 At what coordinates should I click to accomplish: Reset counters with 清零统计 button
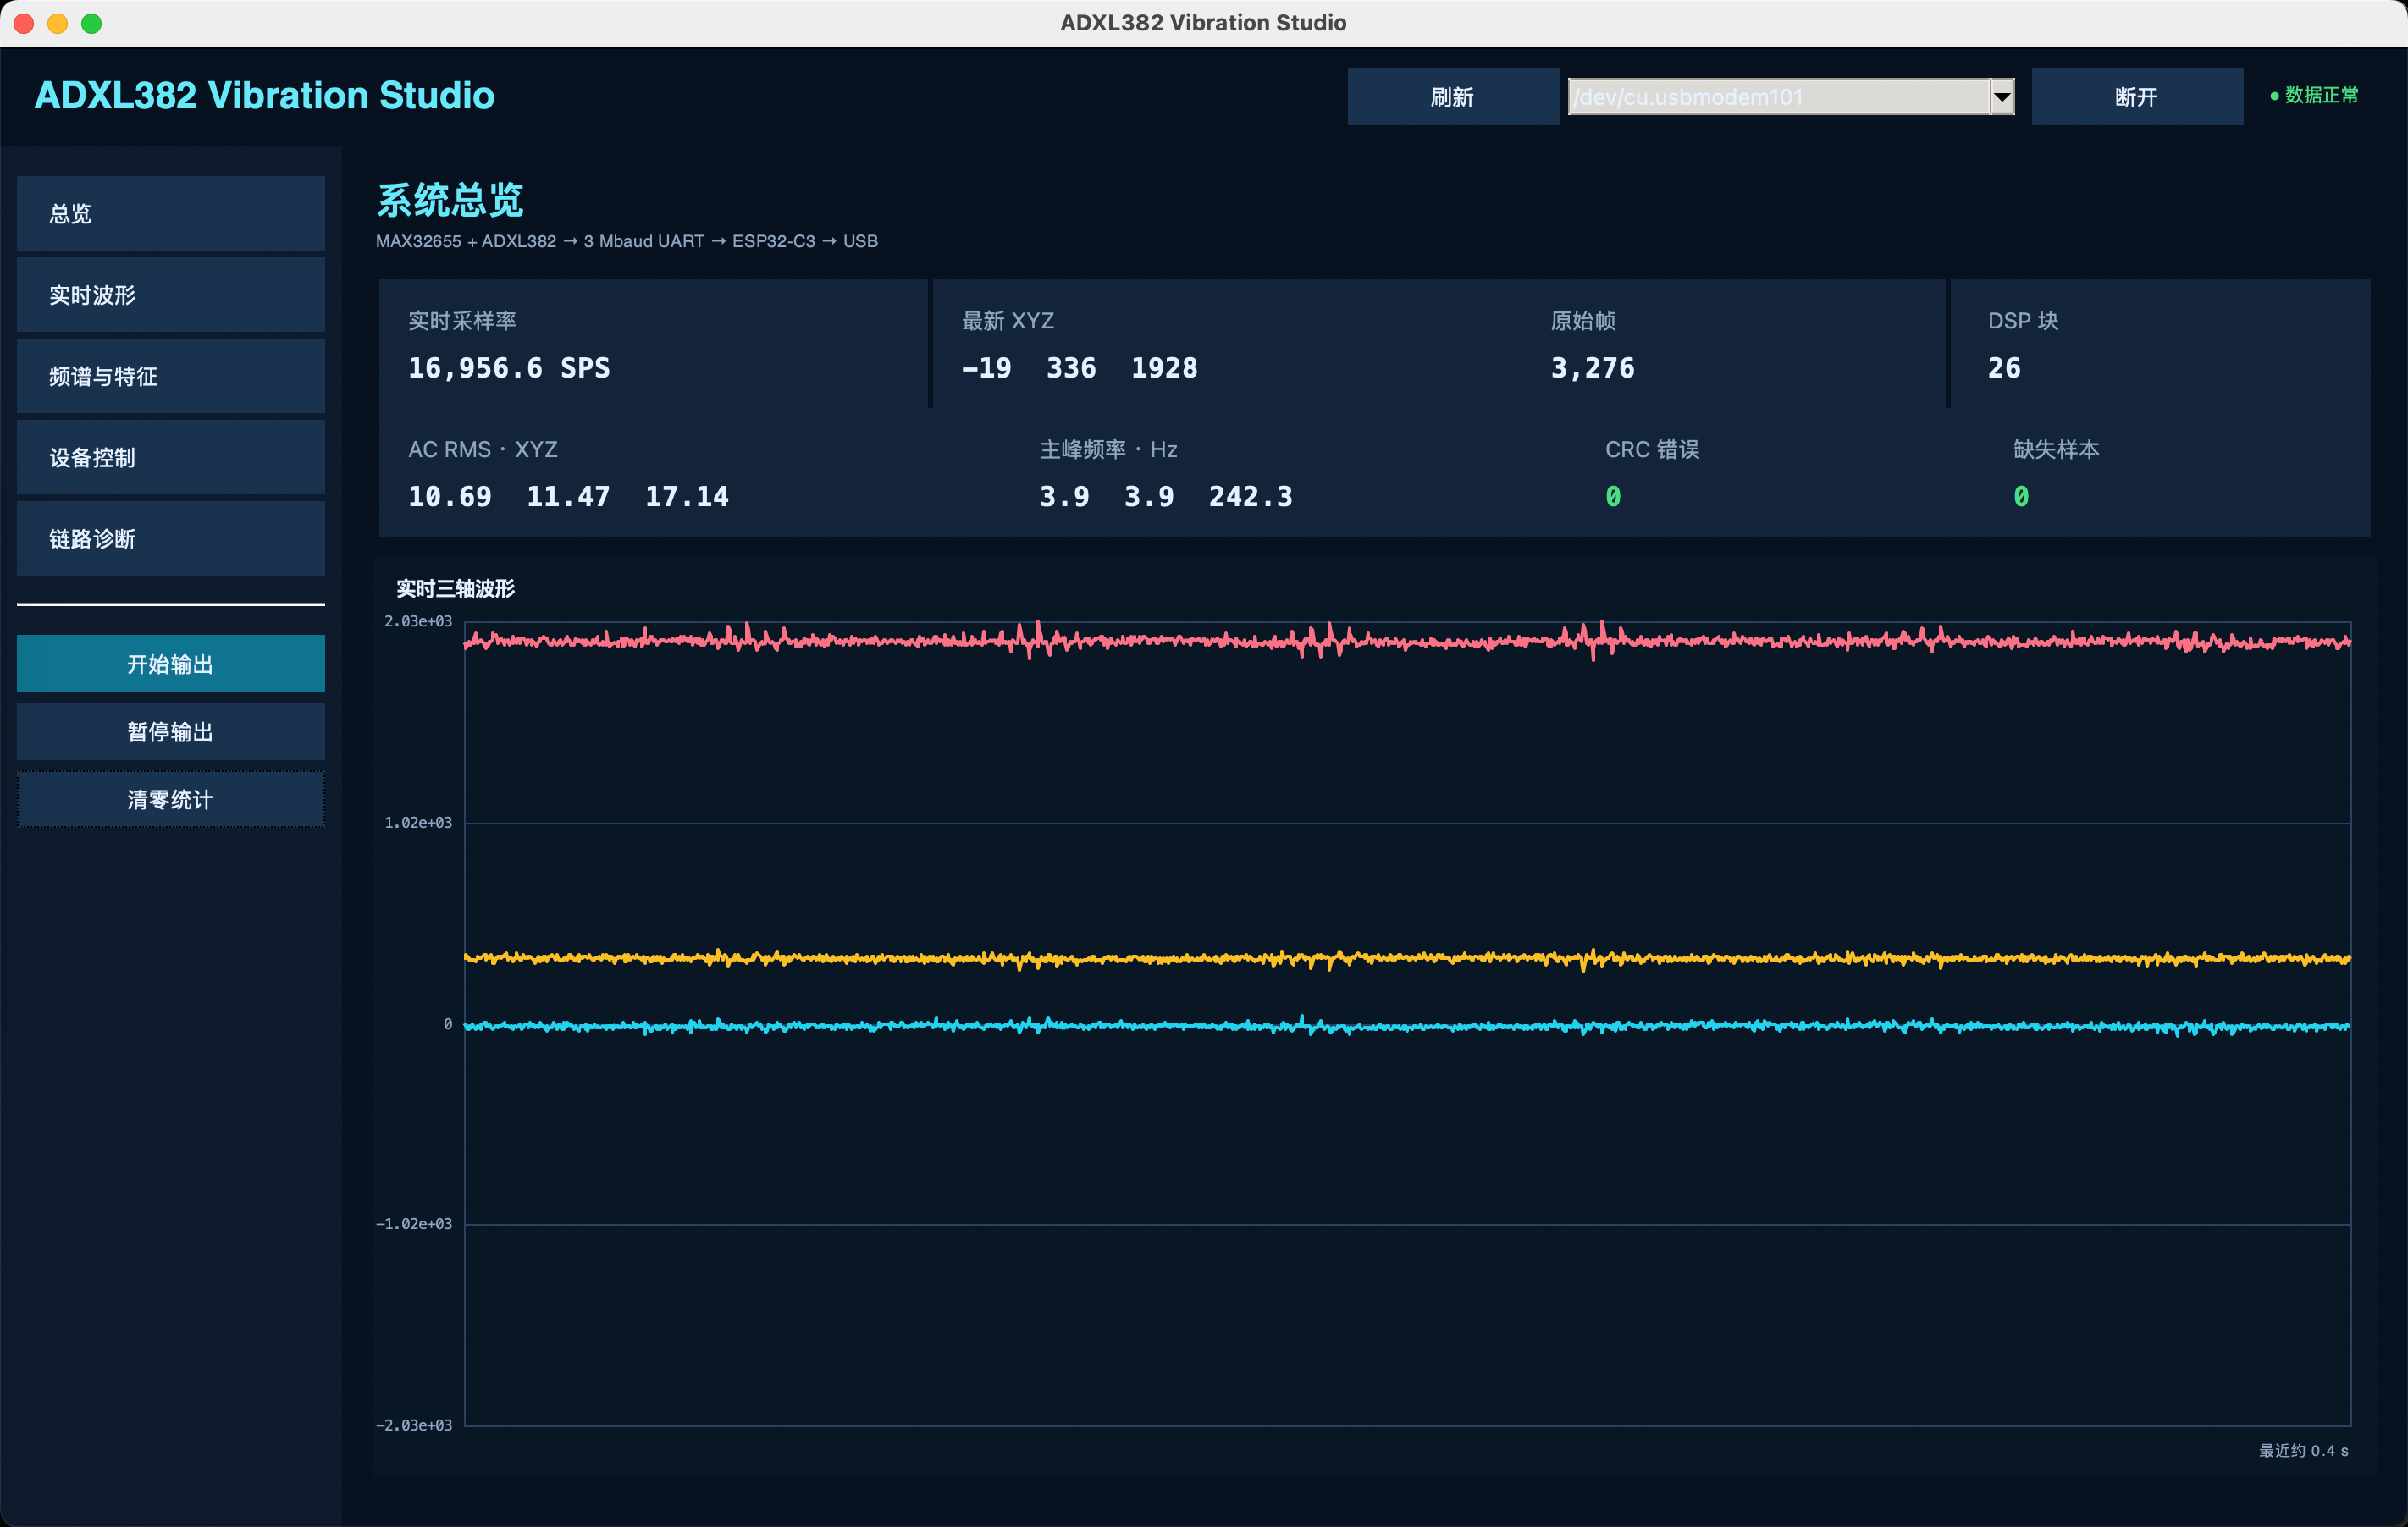[x=171, y=799]
